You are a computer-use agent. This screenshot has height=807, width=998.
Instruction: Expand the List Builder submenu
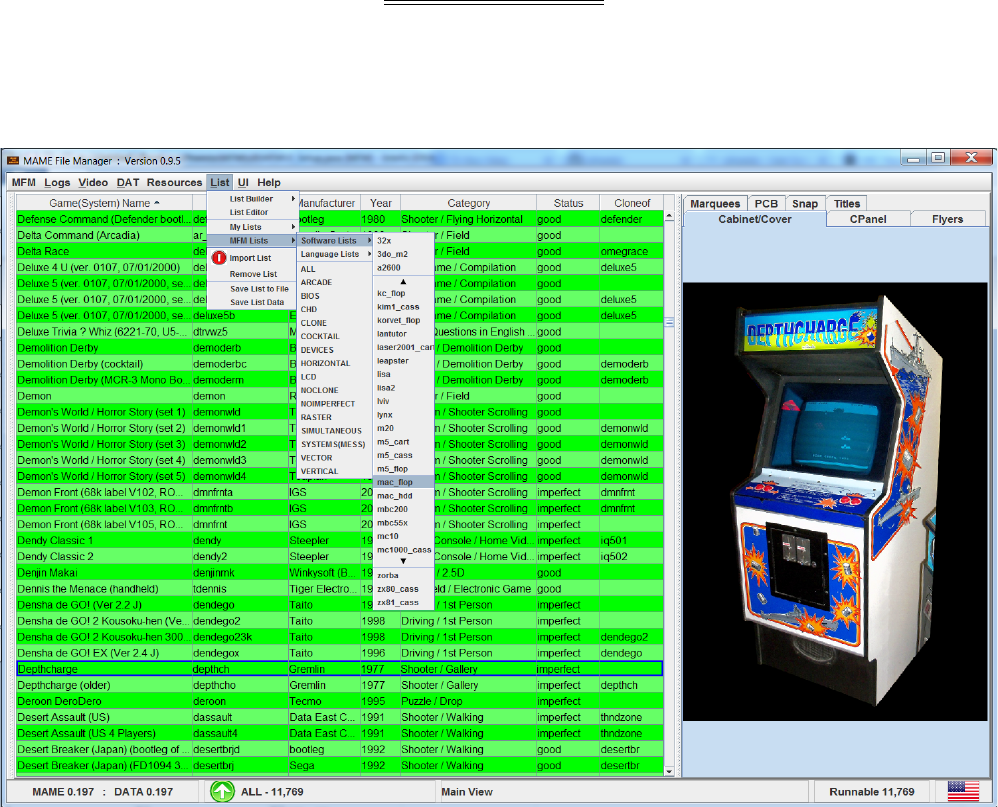(x=253, y=199)
